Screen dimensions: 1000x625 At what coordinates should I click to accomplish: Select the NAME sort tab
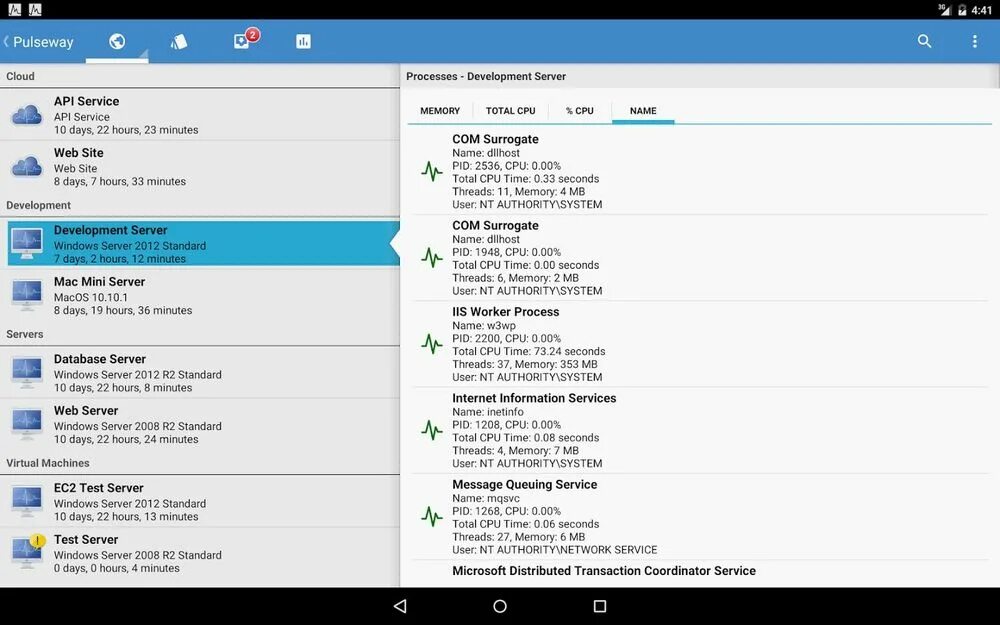[643, 111]
